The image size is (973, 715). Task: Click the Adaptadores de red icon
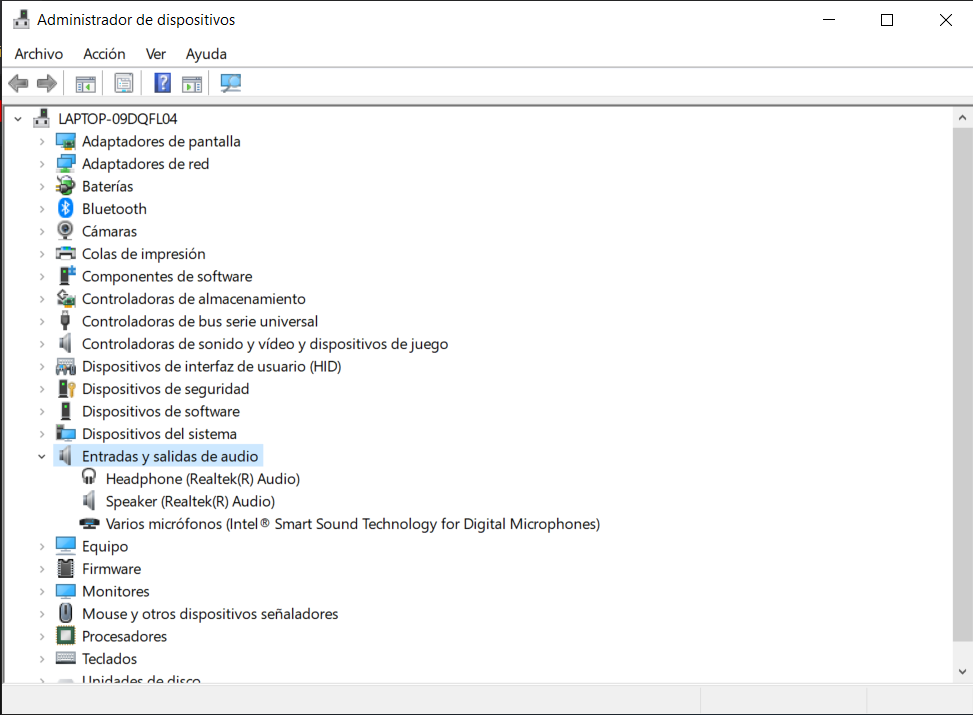[65, 164]
